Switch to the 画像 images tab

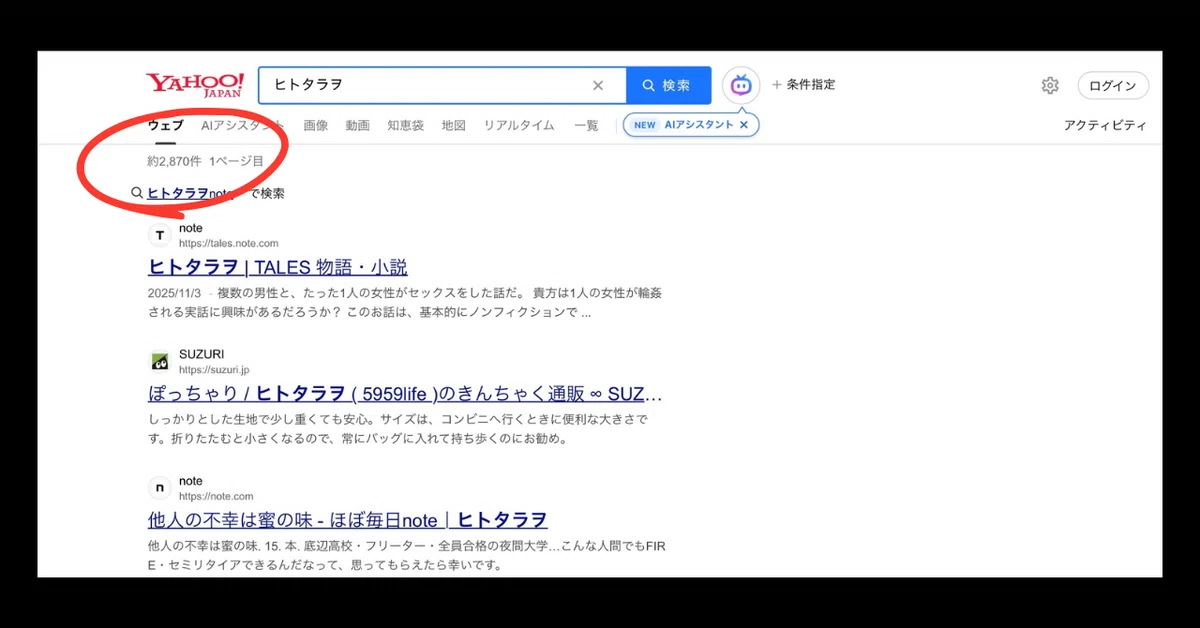coord(316,126)
